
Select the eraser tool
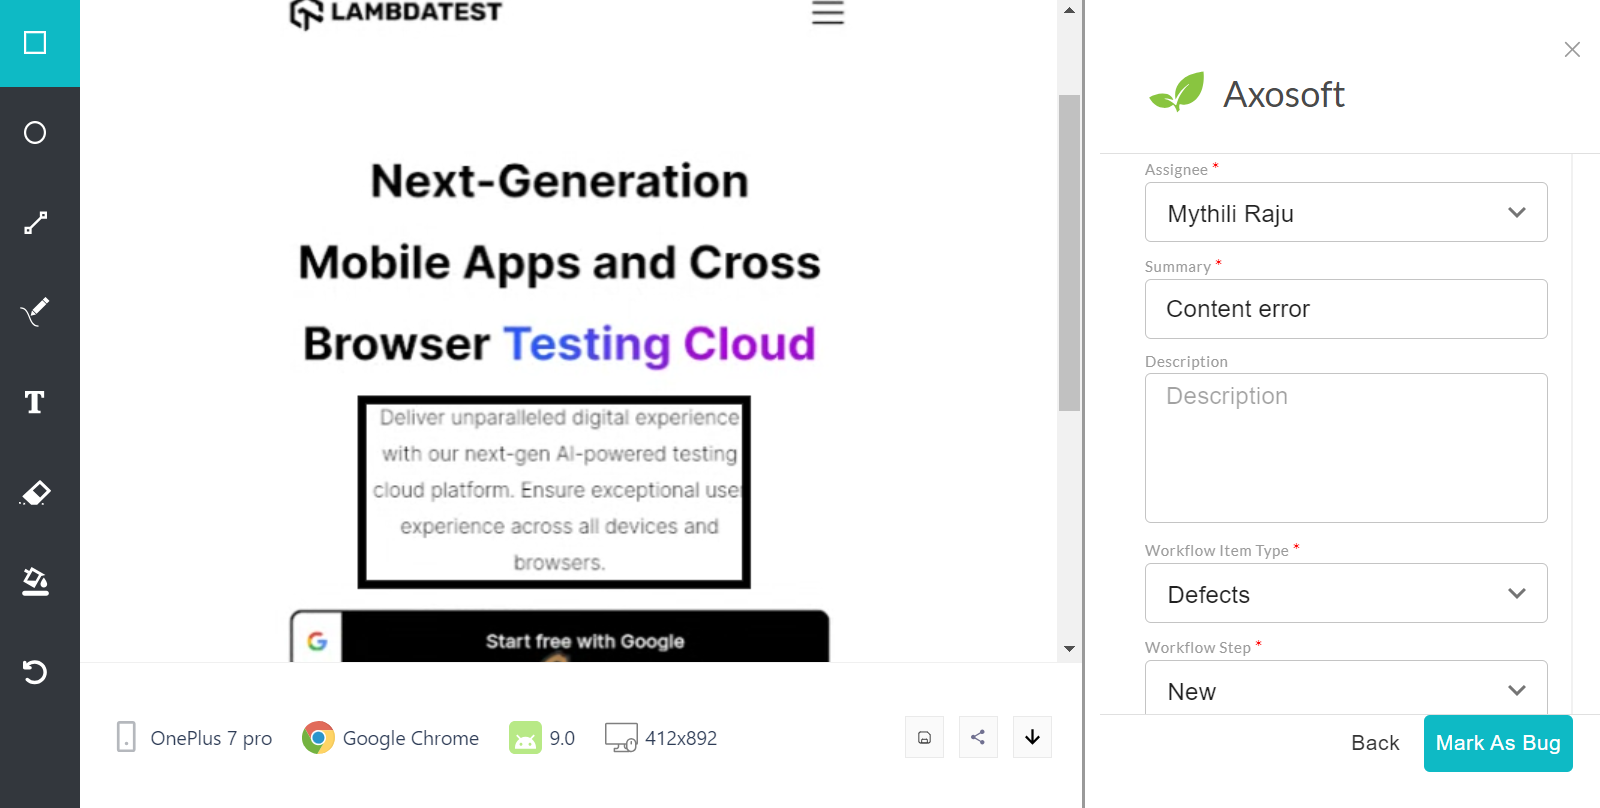(36, 492)
